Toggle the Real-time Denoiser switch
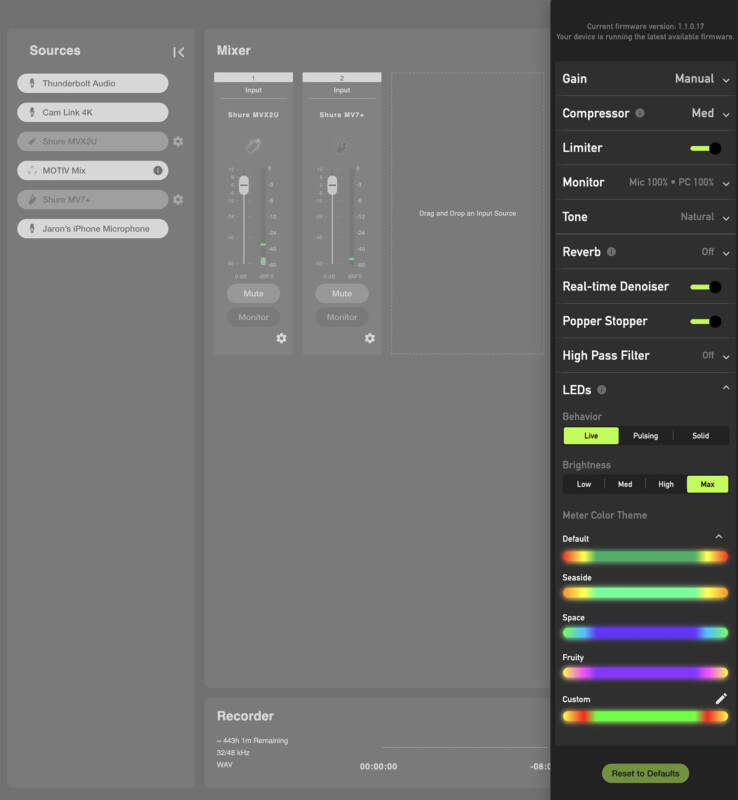The image size is (738, 800). 706,287
